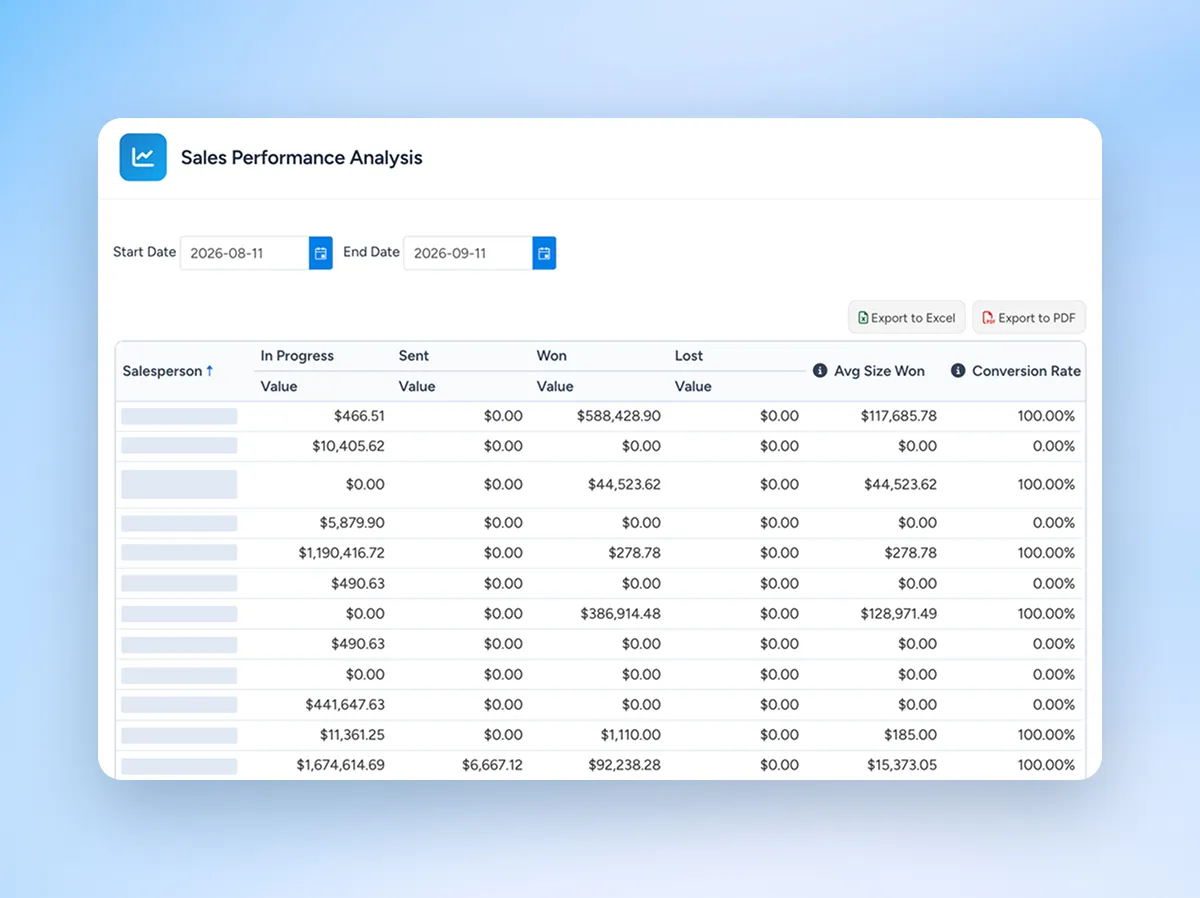Image resolution: width=1200 pixels, height=898 pixels.
Task: Select the $1,110.00 Won value
Action: tap(631, 735)
